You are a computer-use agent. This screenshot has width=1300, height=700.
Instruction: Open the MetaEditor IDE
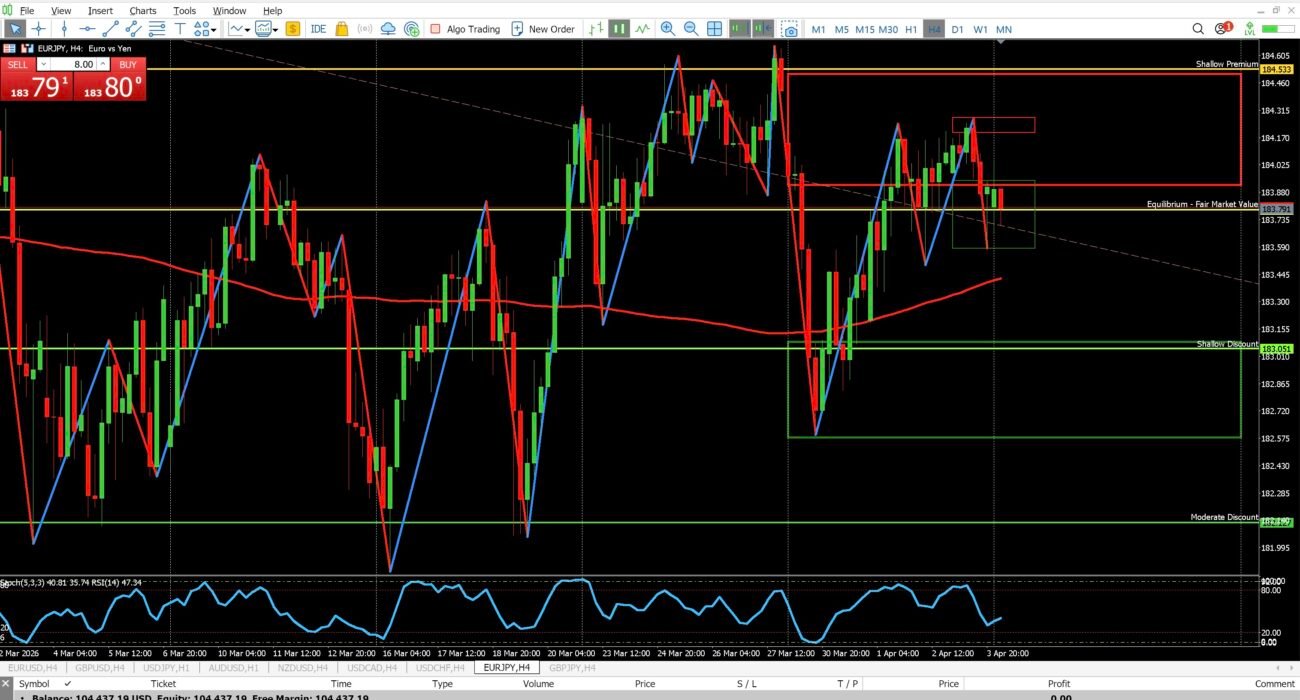pos(318,29)
